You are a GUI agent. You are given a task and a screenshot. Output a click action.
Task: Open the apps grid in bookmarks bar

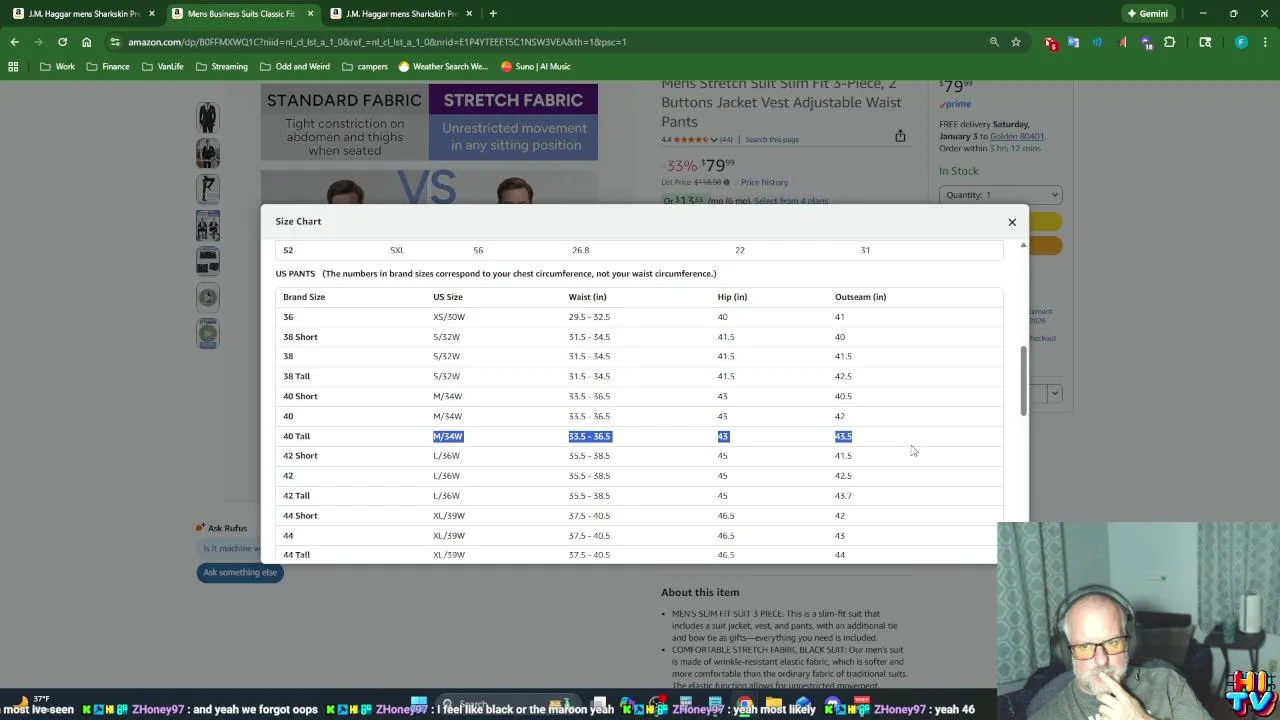click(13, 66)
